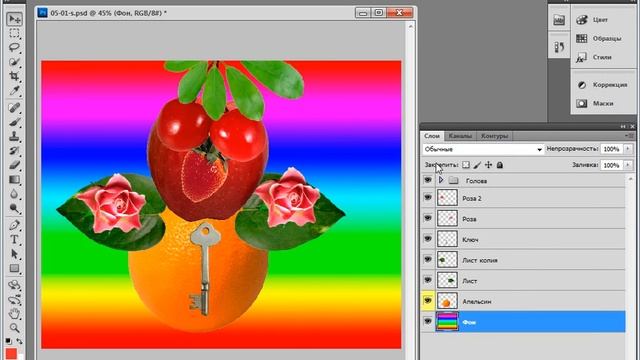Select the Gradient tool
The width and height of the screenshot is (640, 360).
[x=14, y=180]
